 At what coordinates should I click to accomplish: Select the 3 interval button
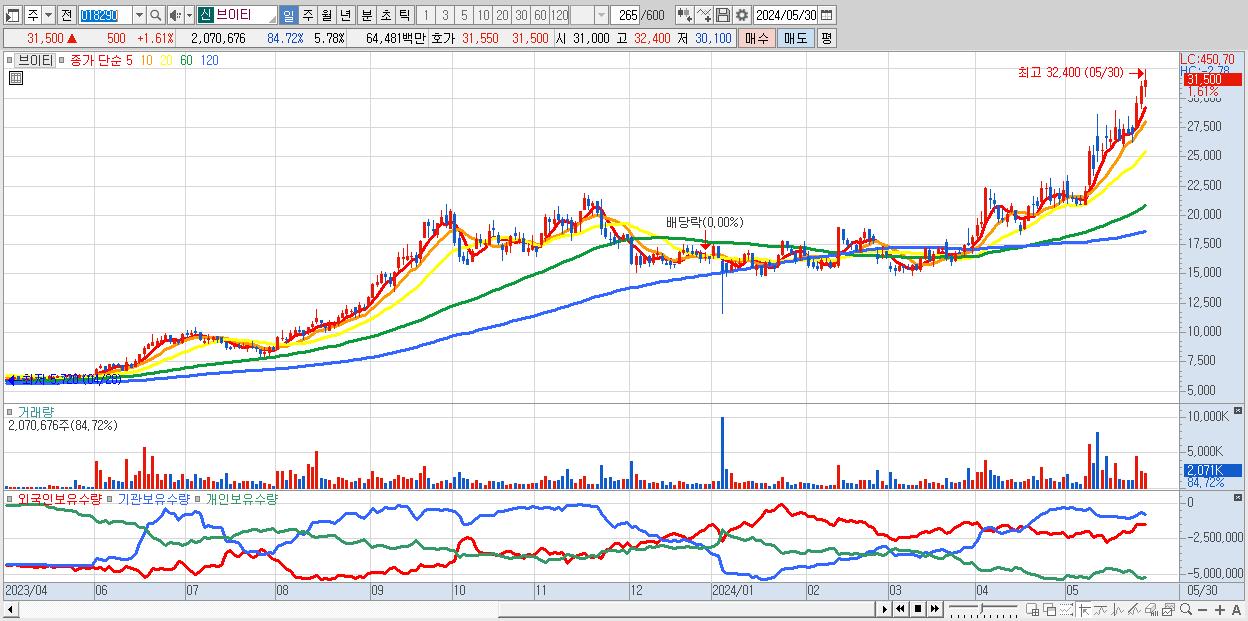click(445, 15)
